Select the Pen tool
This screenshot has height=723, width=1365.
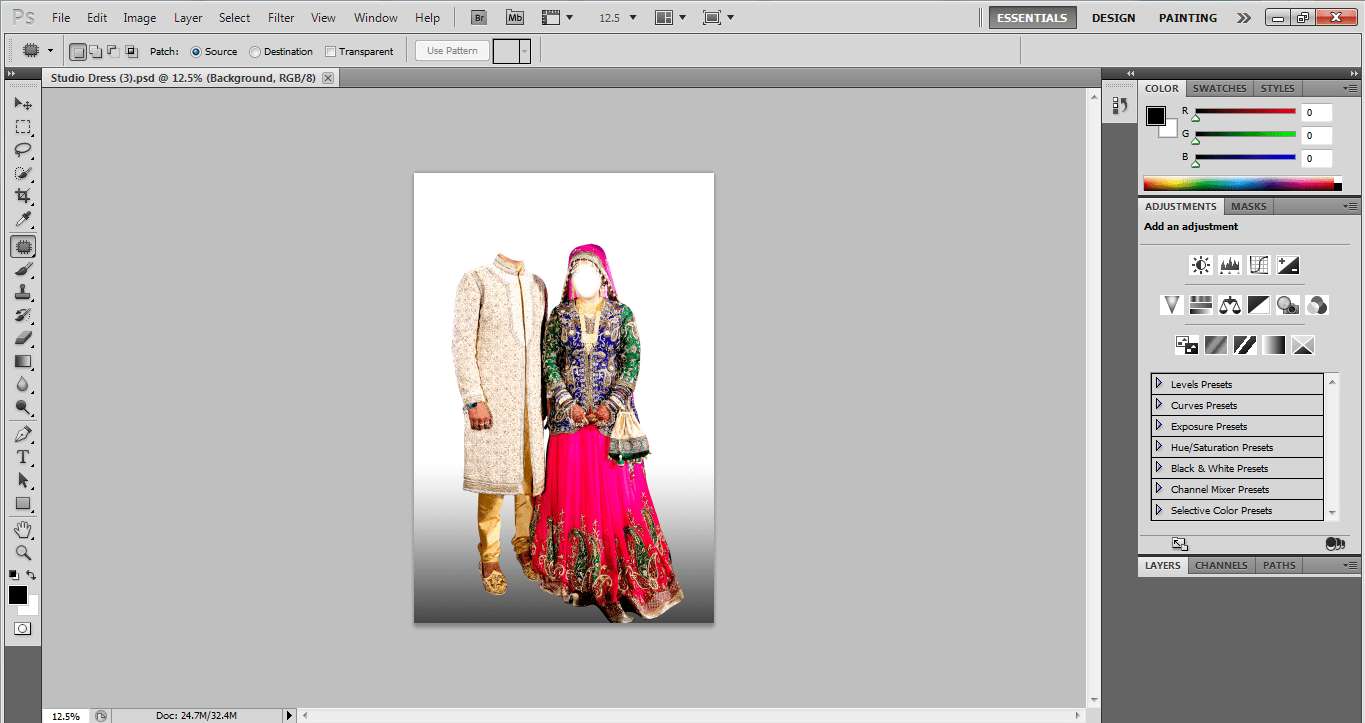tap(23, 434)
